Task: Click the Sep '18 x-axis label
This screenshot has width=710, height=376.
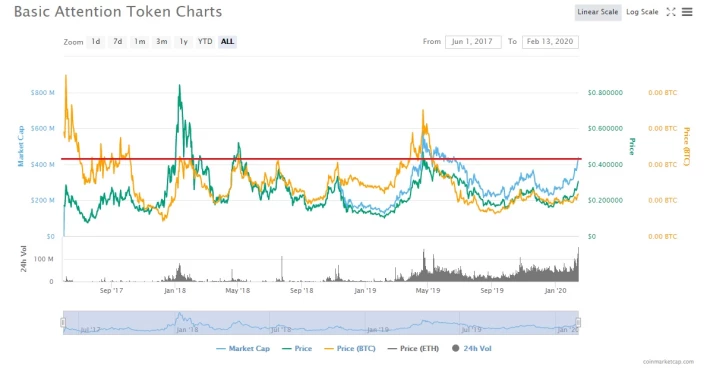Action: tap(302, 290)
